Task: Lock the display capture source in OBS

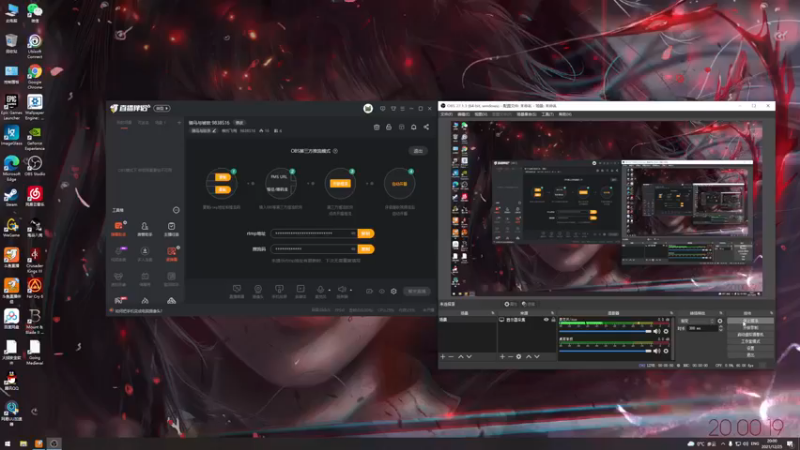Action: 553,320
